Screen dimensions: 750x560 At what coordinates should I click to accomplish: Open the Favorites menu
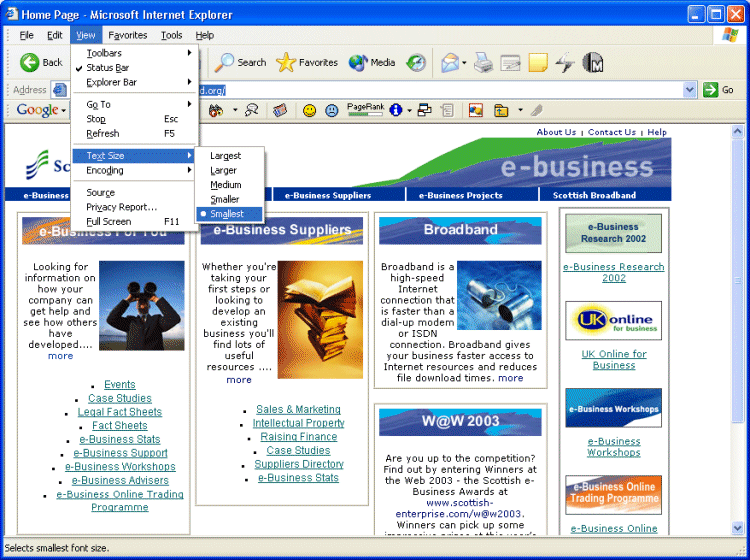[x=127, y=35]
